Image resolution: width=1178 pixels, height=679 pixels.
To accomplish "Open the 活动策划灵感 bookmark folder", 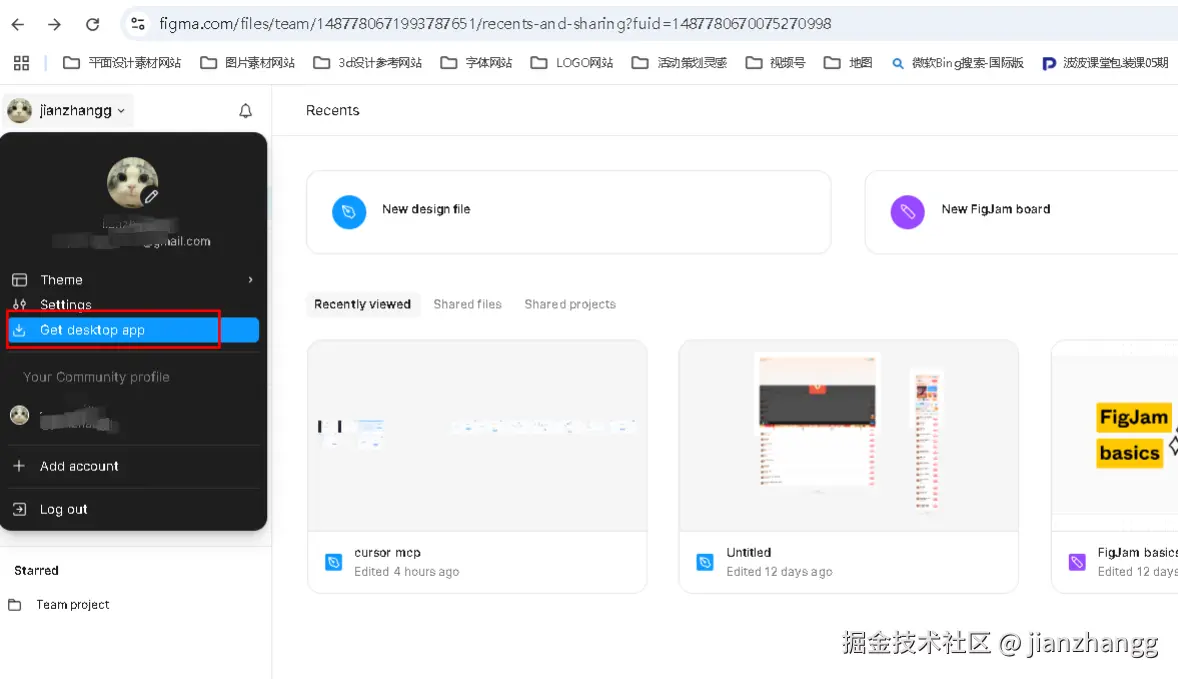I will [x=679, y=63].
